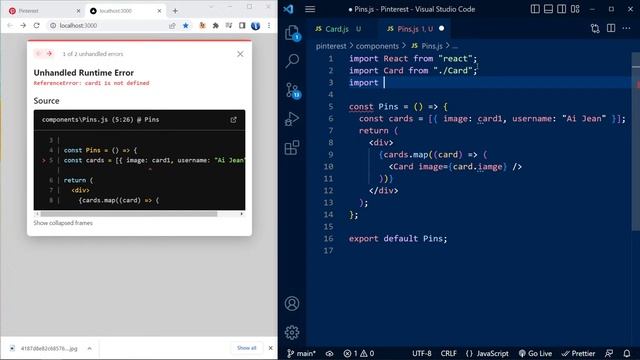This screenshot has width=640, height=360.
Task: Click the error source horizontal scrollbar
Action: [129, 214]
